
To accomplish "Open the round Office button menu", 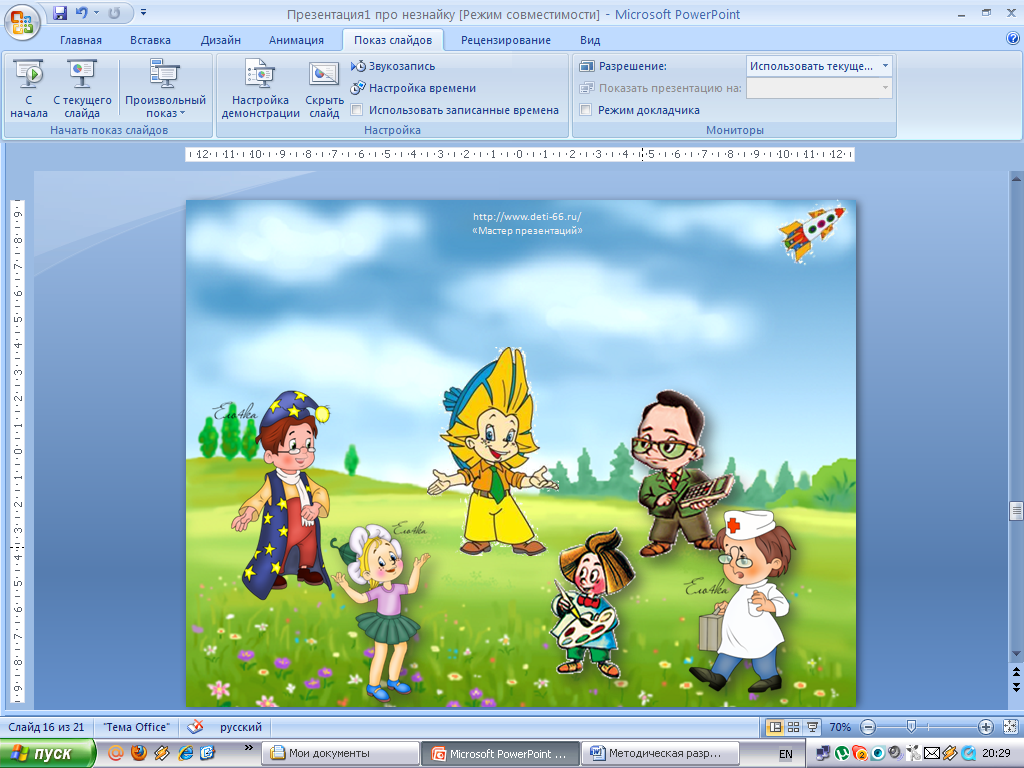I will coord(22,21).
